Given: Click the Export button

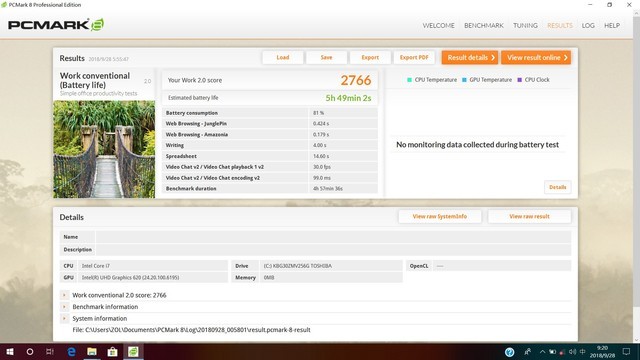Looking at the screenshot, I should pos(370,58).
